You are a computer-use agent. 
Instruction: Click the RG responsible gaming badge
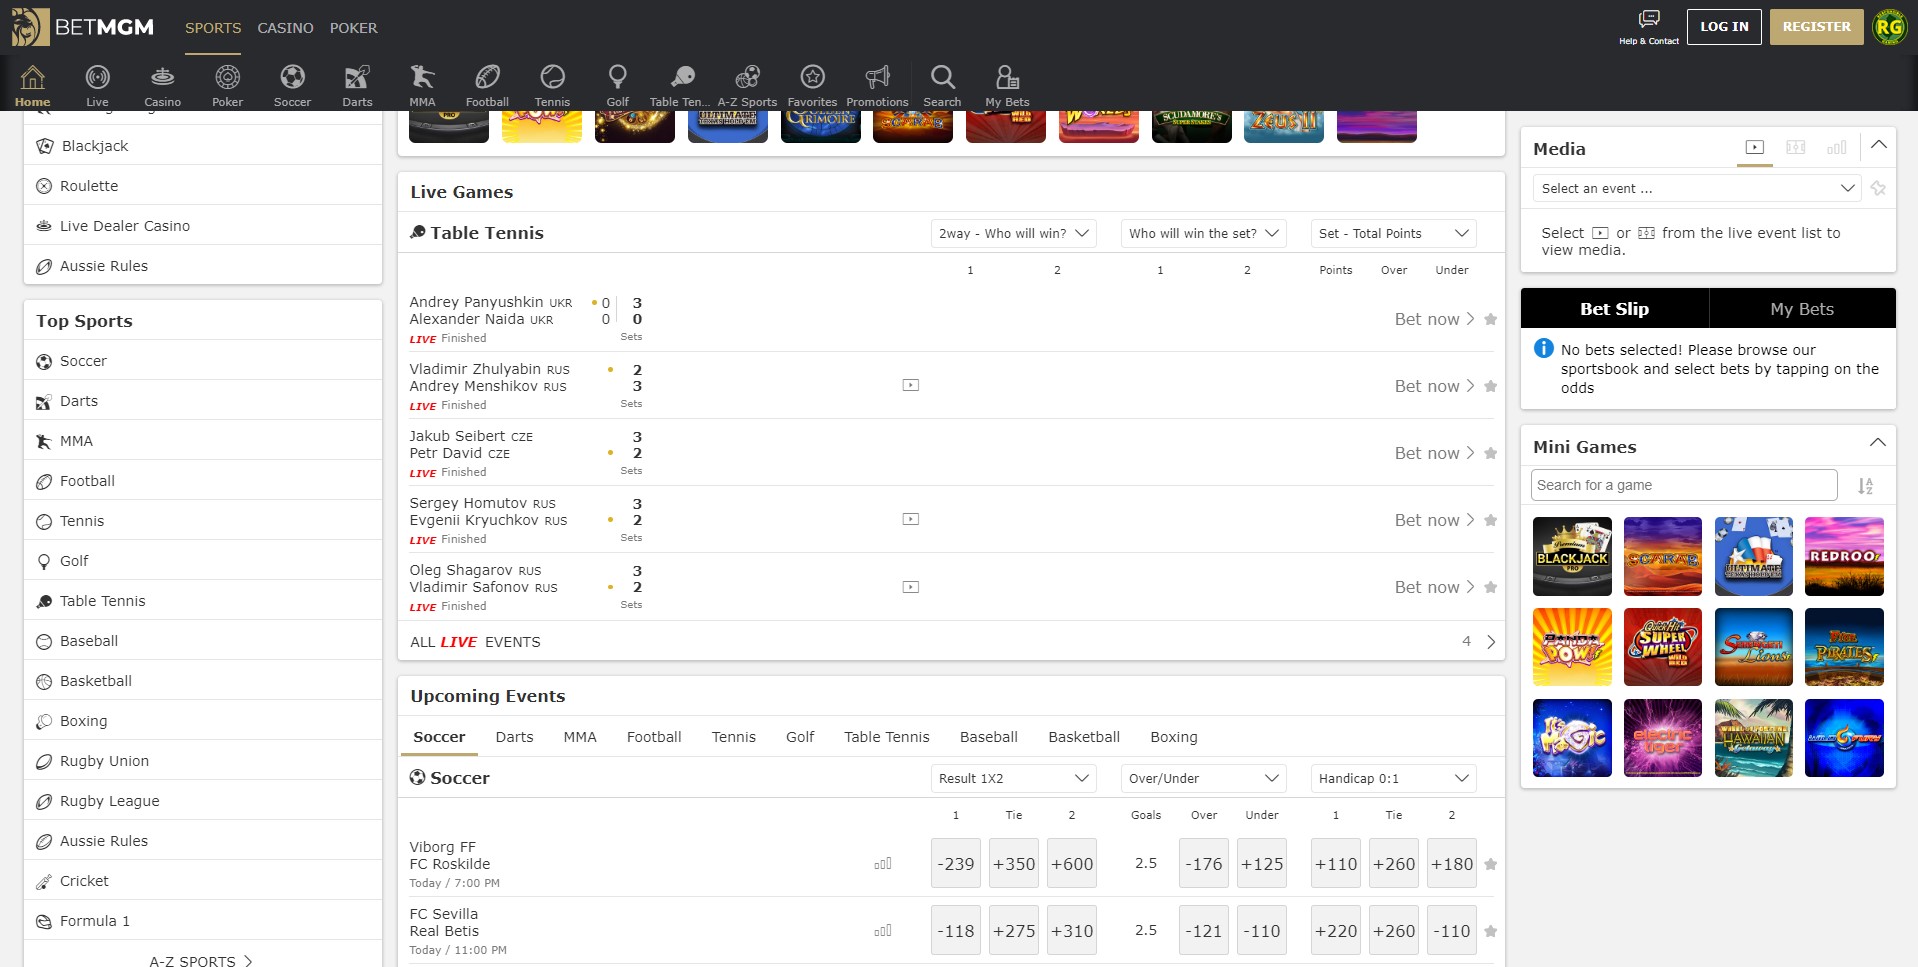pyautogui.click(x=1889, y=27)
